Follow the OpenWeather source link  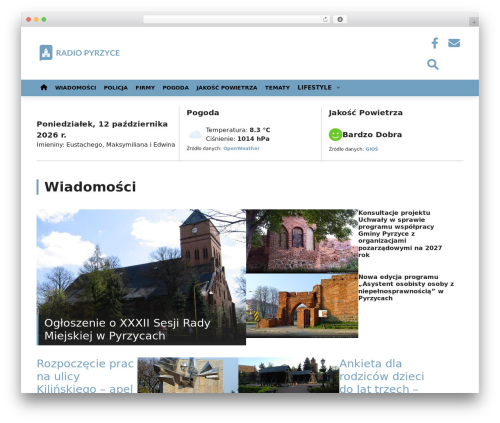point(241,148)
